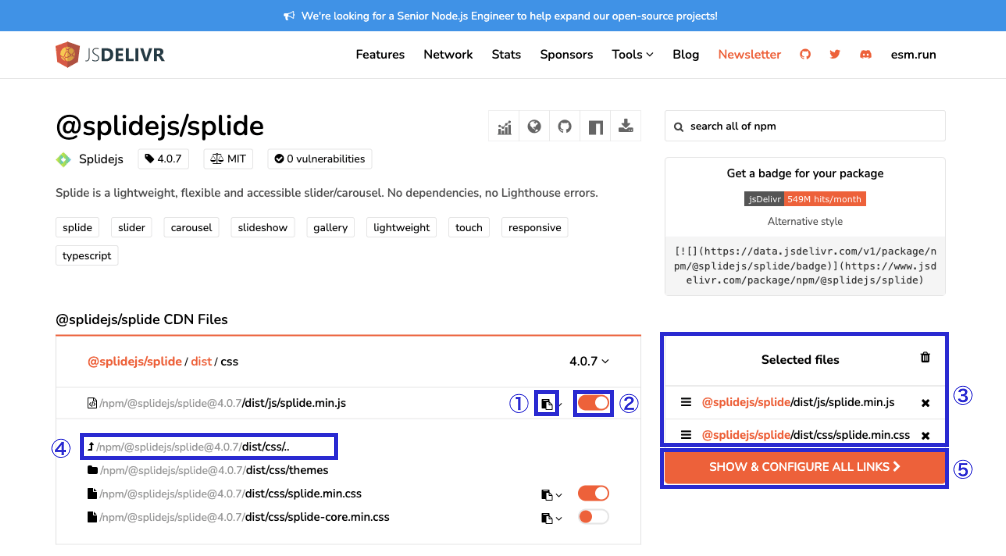
Task: Open the dist/css/themes folder
Action: pos(208,470)
